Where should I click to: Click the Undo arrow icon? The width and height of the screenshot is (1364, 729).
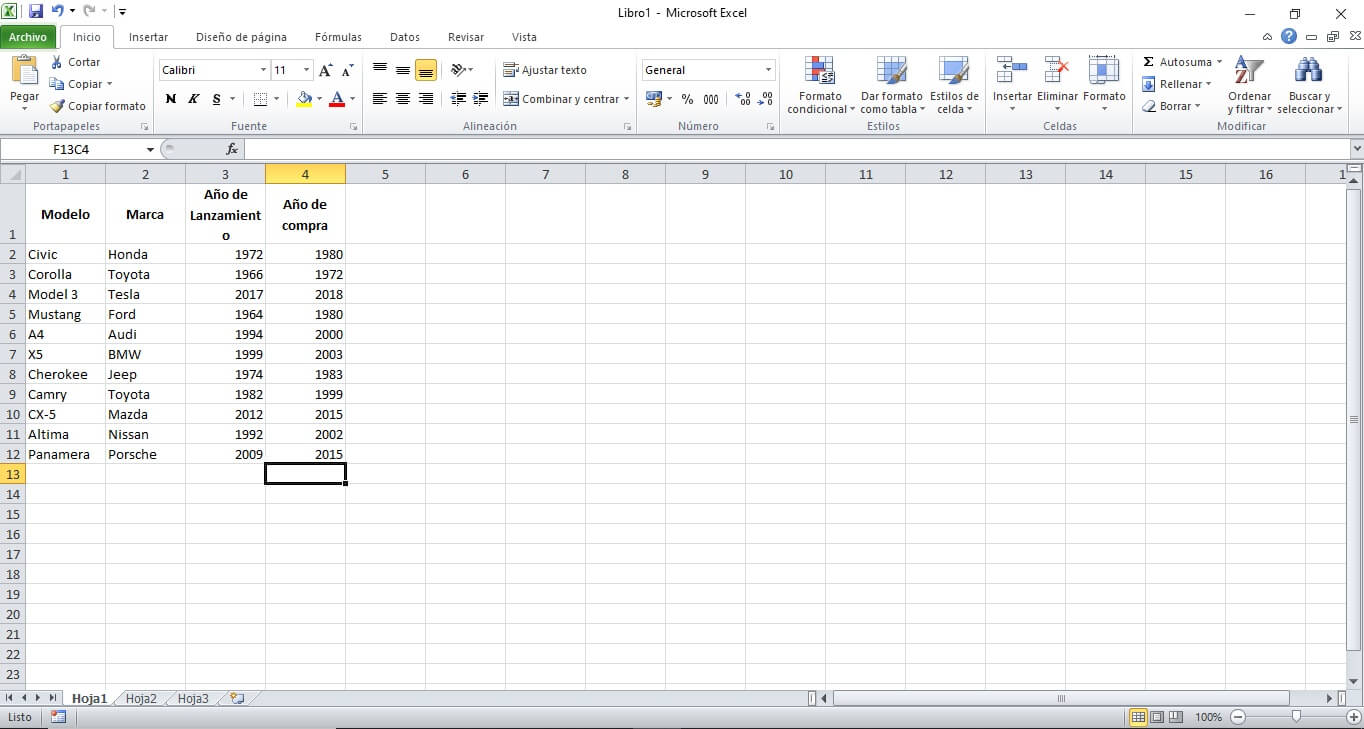click(57, 12)
